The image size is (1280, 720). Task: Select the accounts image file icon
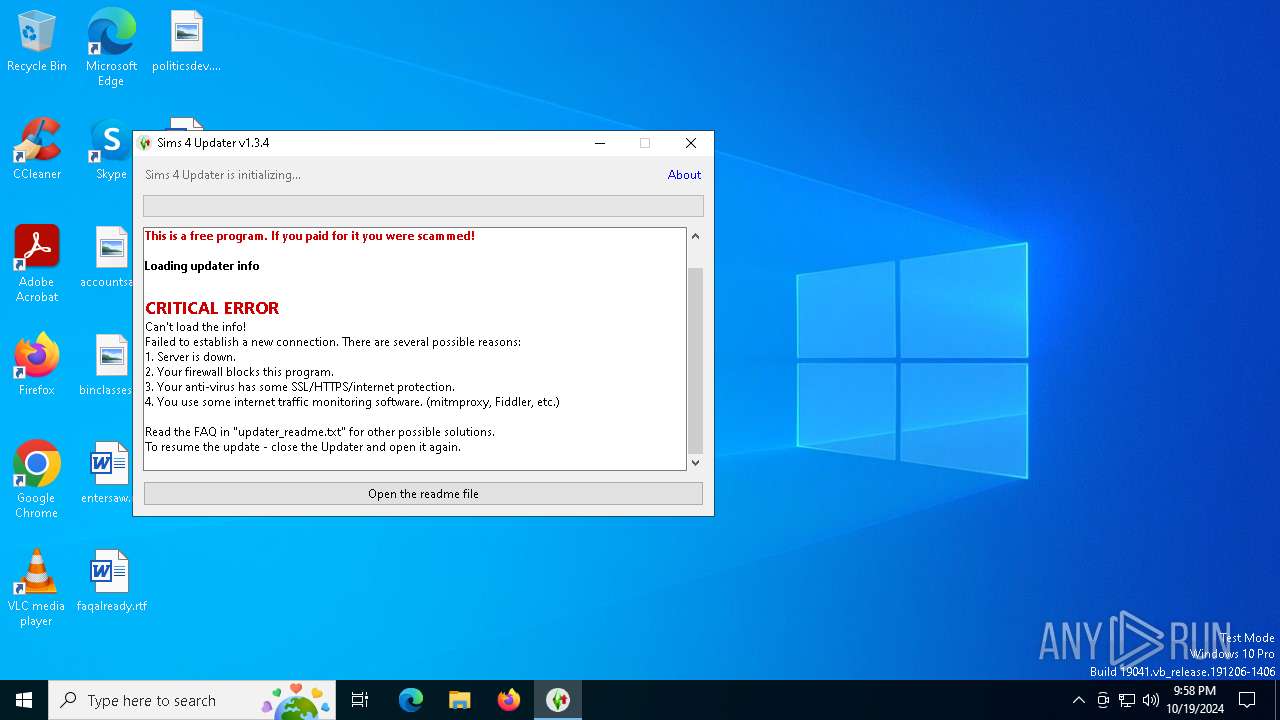[x=108, y=257]
